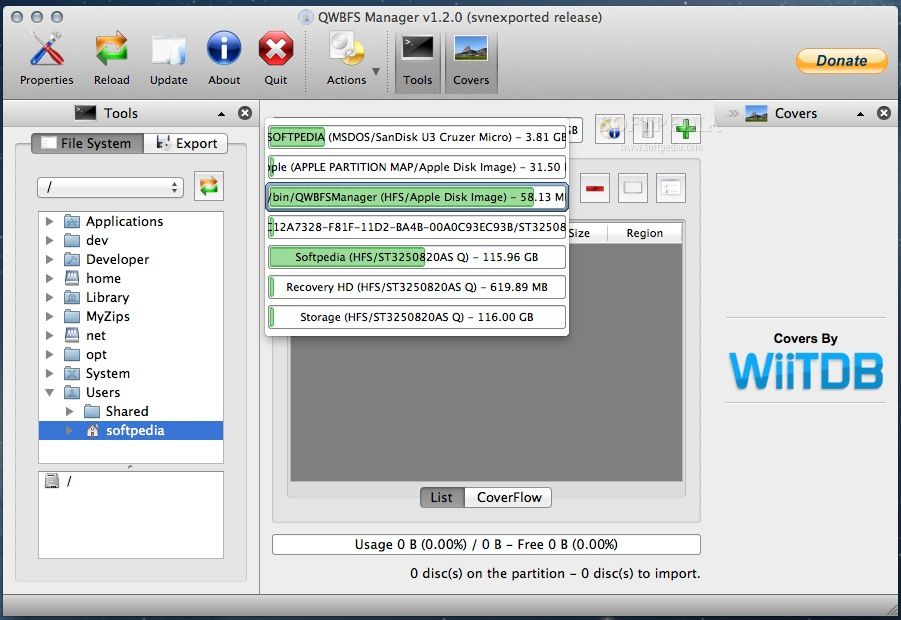This screenshot has width=901, height=620.
Task: Open the root path combo box
Action: [110, 187]
